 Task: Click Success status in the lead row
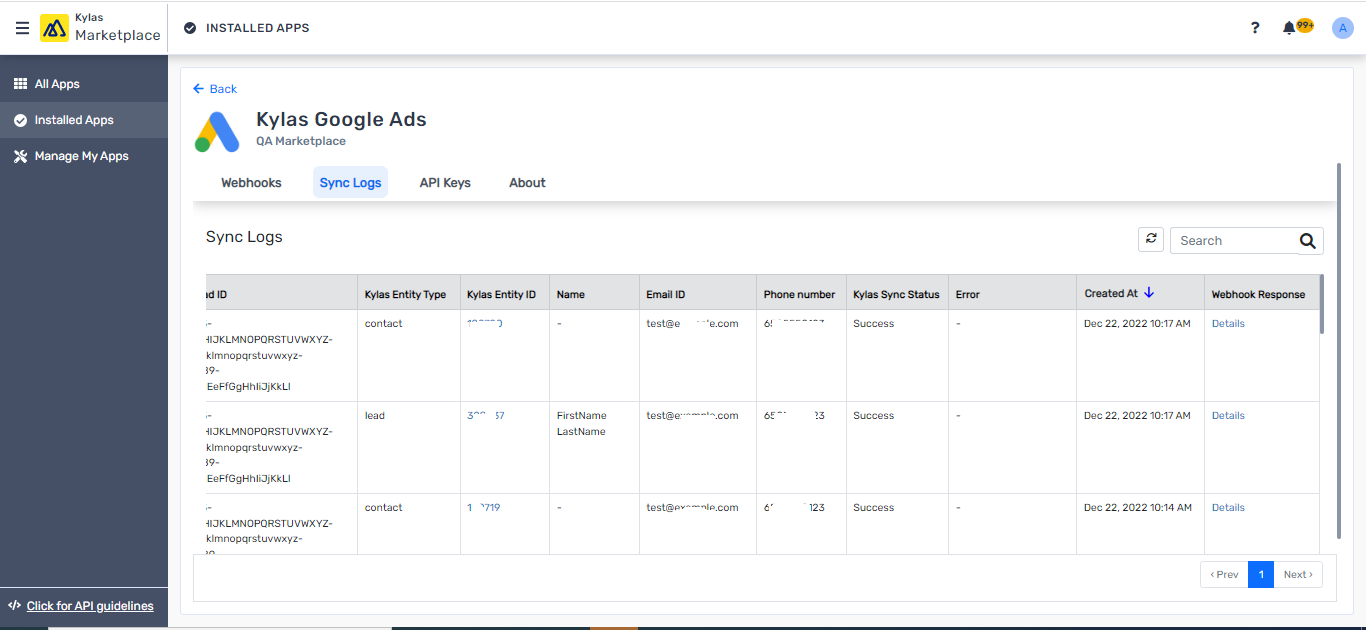tap(873, 416)
